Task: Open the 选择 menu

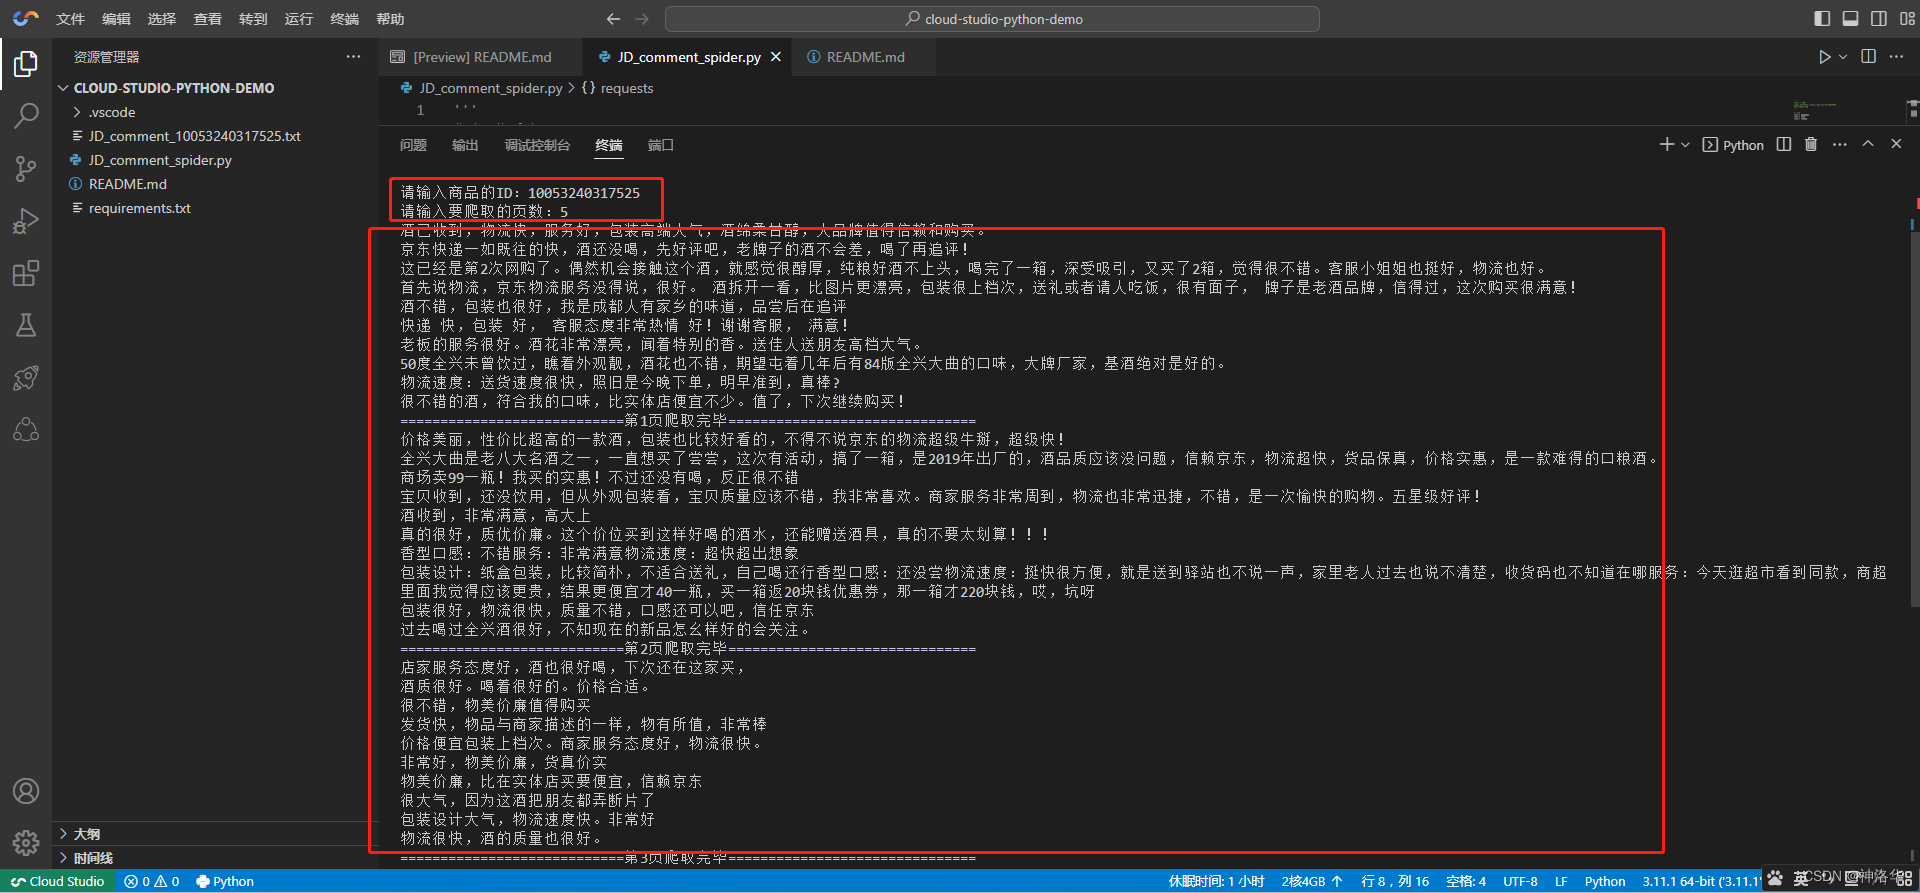Action: pyautogui.click(x=162, y=19)
